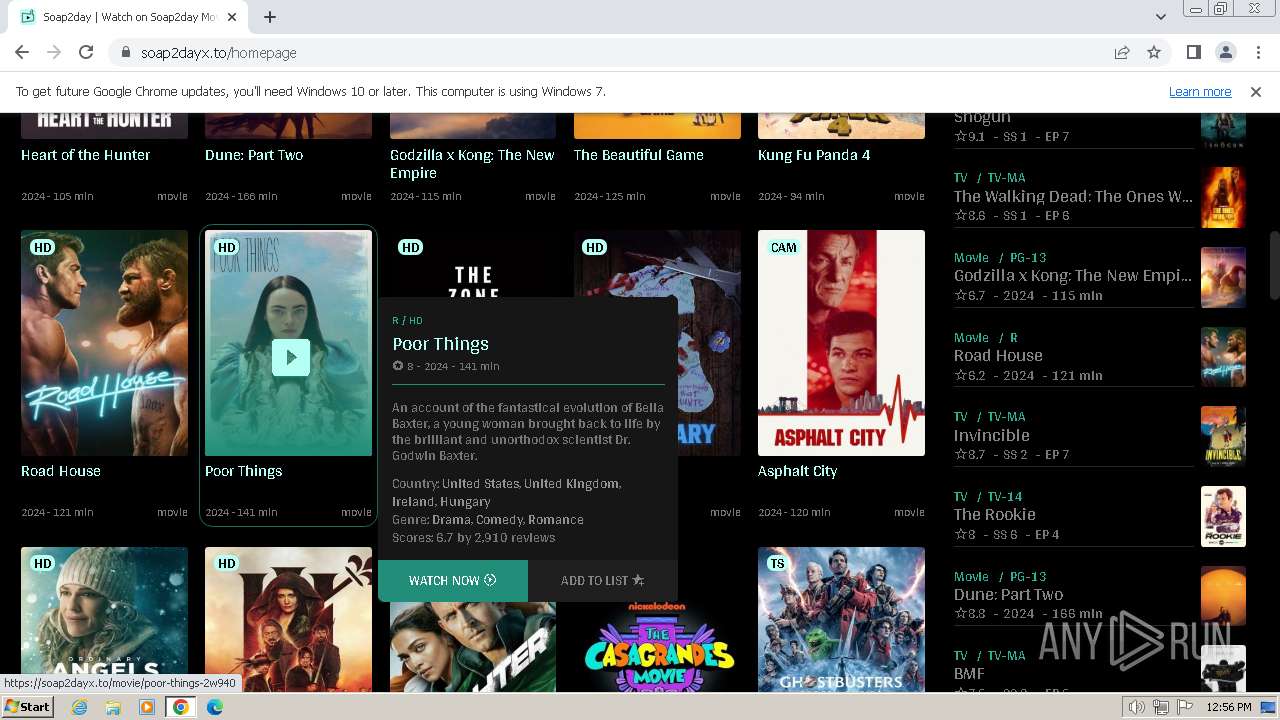This screenshot has height=720, width=1280.
Task: Open the Ordinary Angels poster
Action: pos(104,619)
